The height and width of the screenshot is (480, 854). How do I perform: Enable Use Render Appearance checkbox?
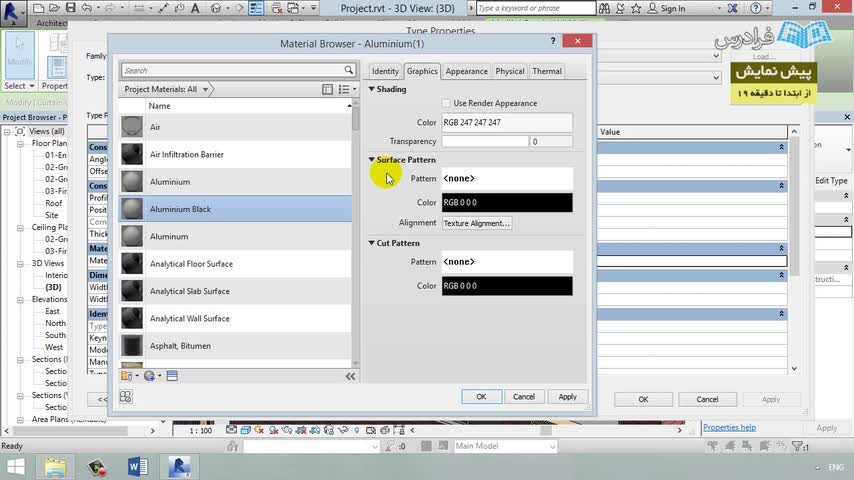coord(446,103)
